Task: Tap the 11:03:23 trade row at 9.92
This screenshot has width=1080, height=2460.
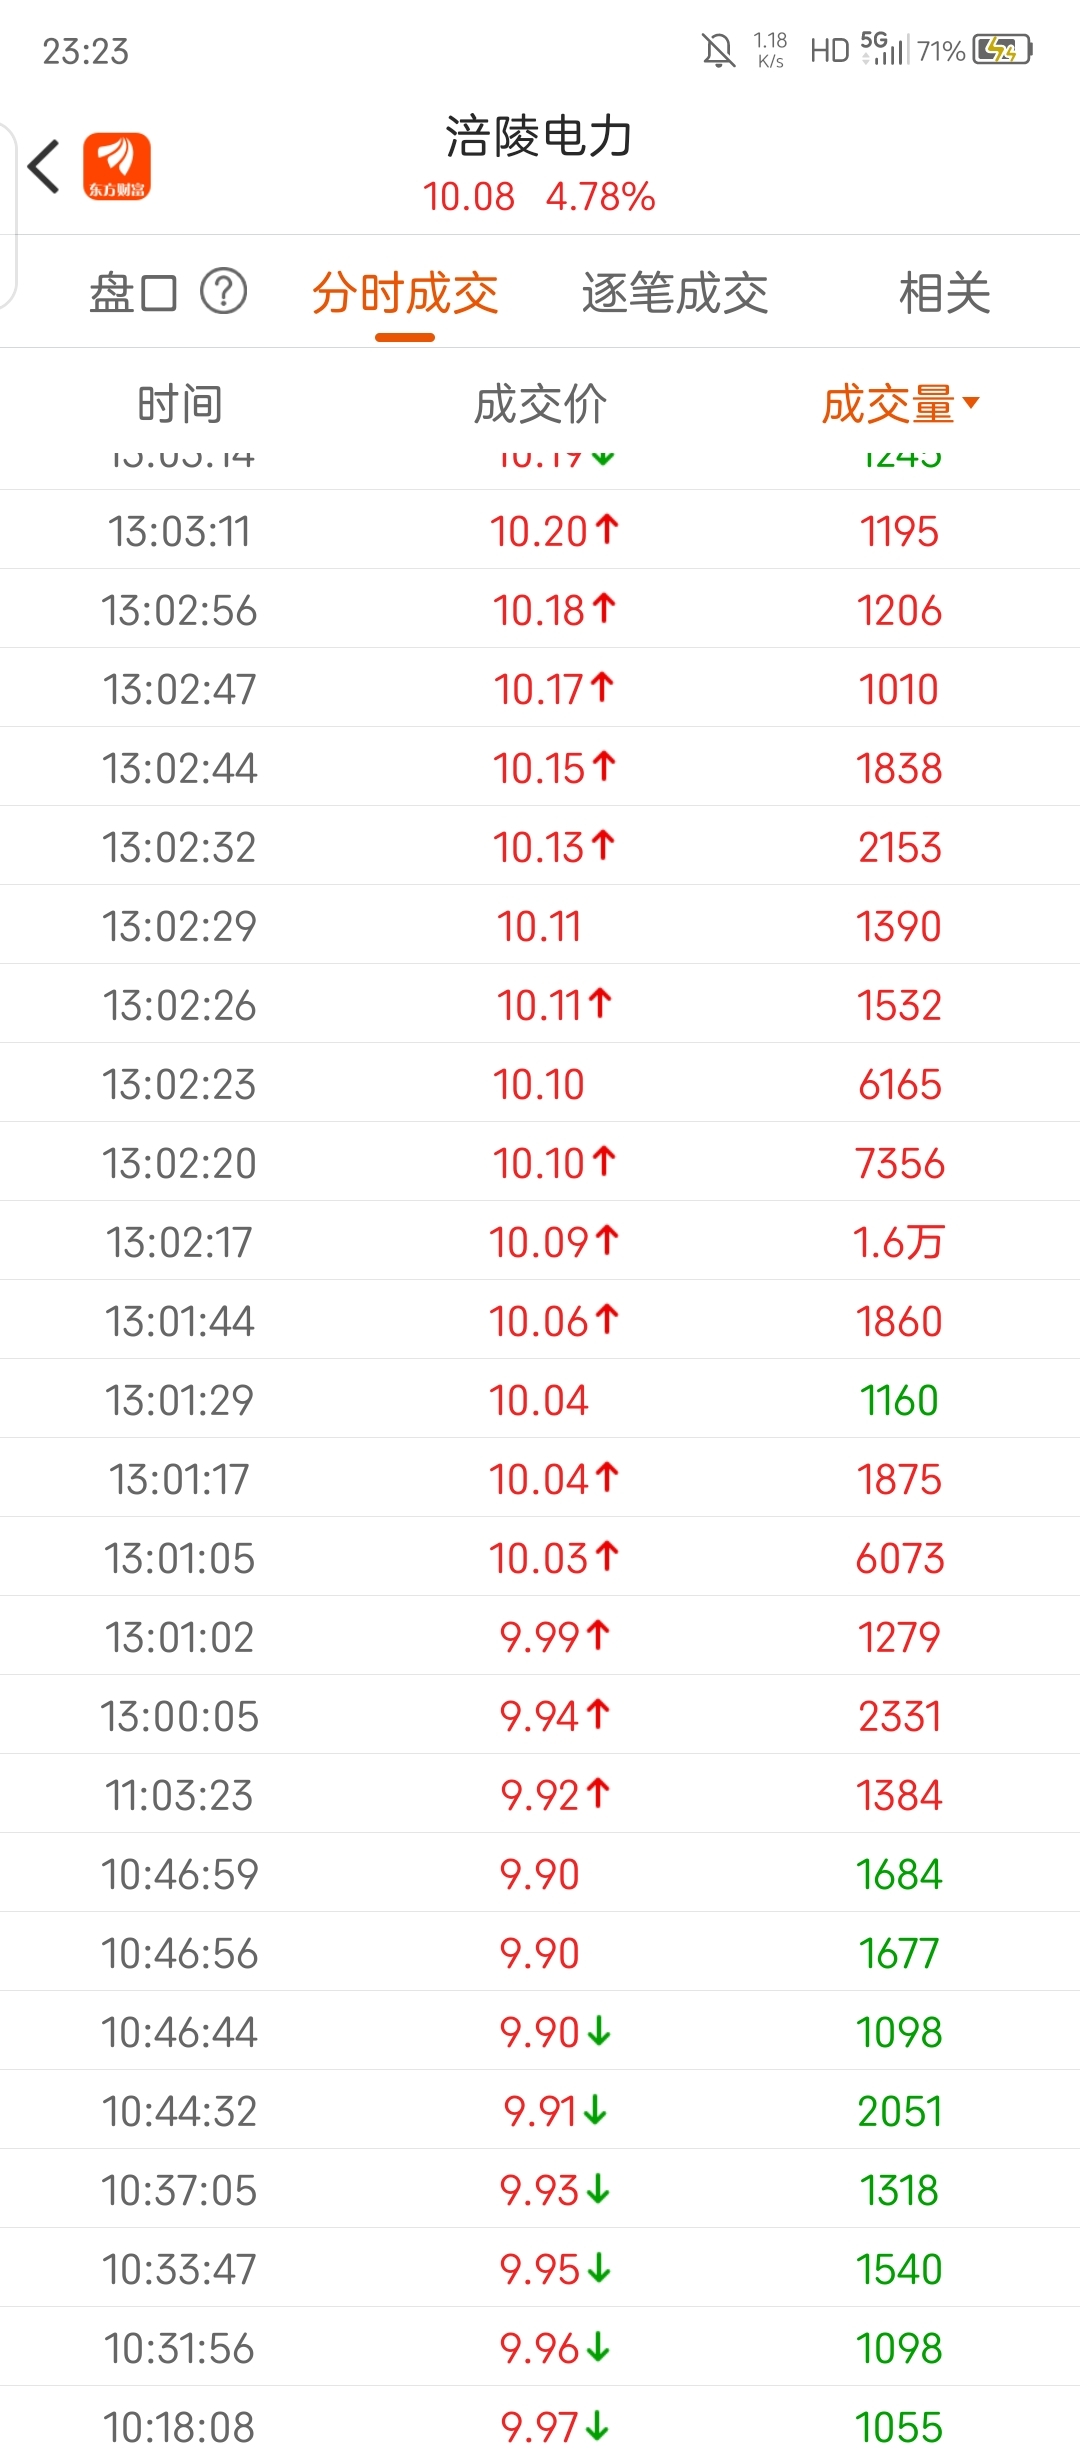Action: tap(540, 1794)
